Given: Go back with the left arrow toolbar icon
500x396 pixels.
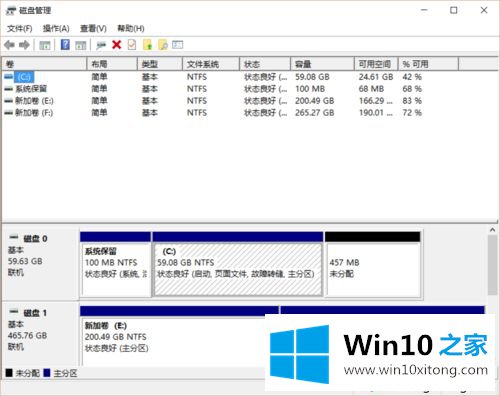Looking at the screenshot, I should click(x=9, y=45).
